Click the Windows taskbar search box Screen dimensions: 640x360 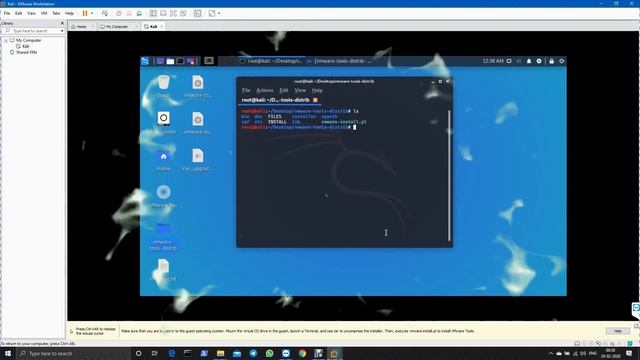click(73, 353)
